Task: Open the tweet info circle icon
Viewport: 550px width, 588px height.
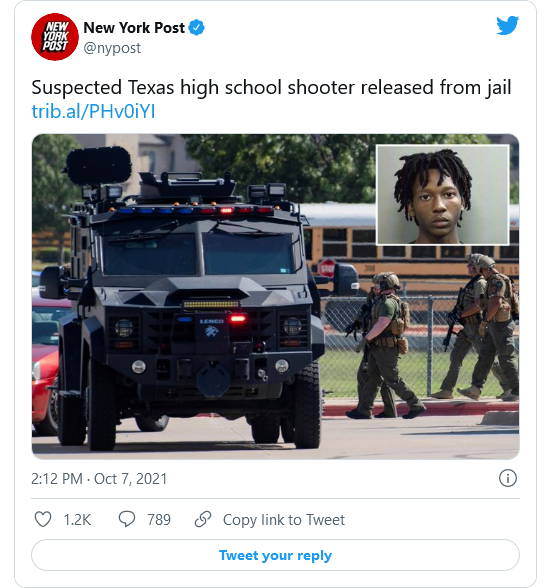Action: pos(508,478)
